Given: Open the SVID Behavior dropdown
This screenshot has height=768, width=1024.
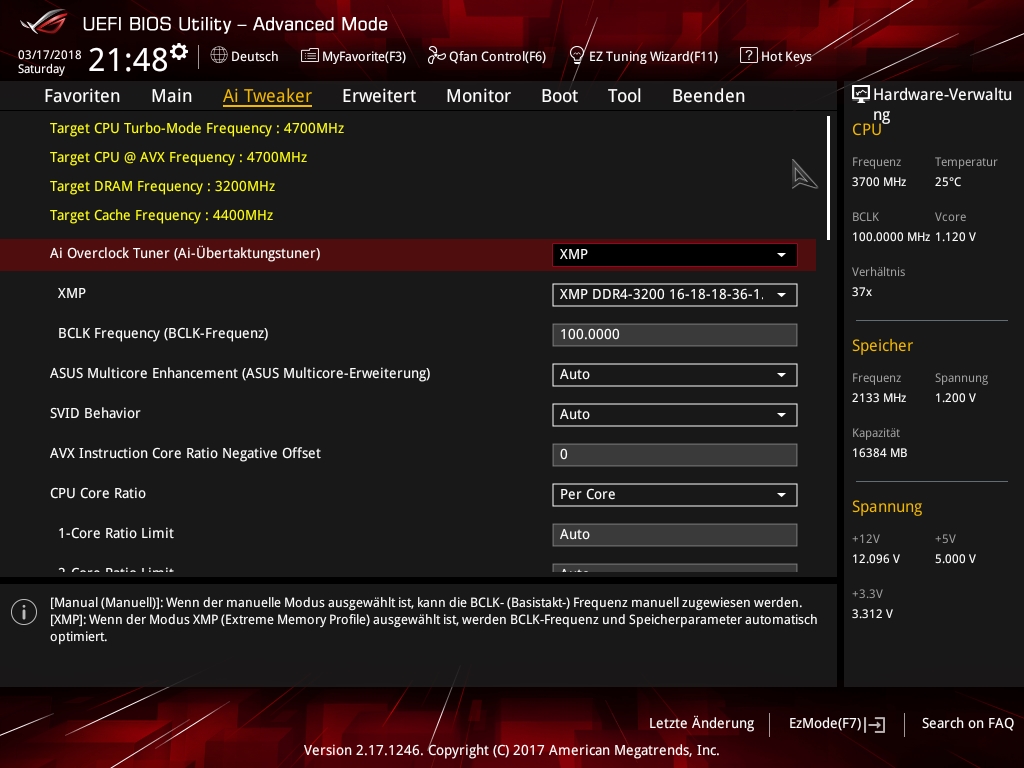Looking at the screenshot, I should tap(675, 415).
